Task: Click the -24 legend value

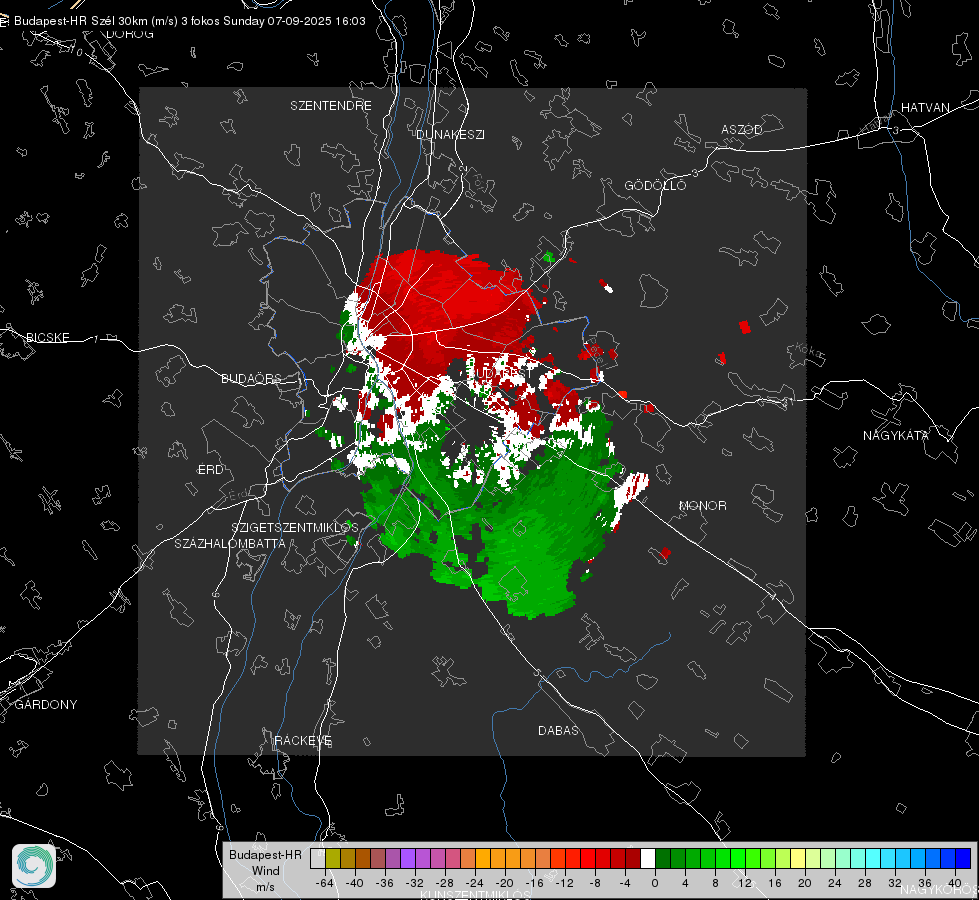Action: coord(475,883)
